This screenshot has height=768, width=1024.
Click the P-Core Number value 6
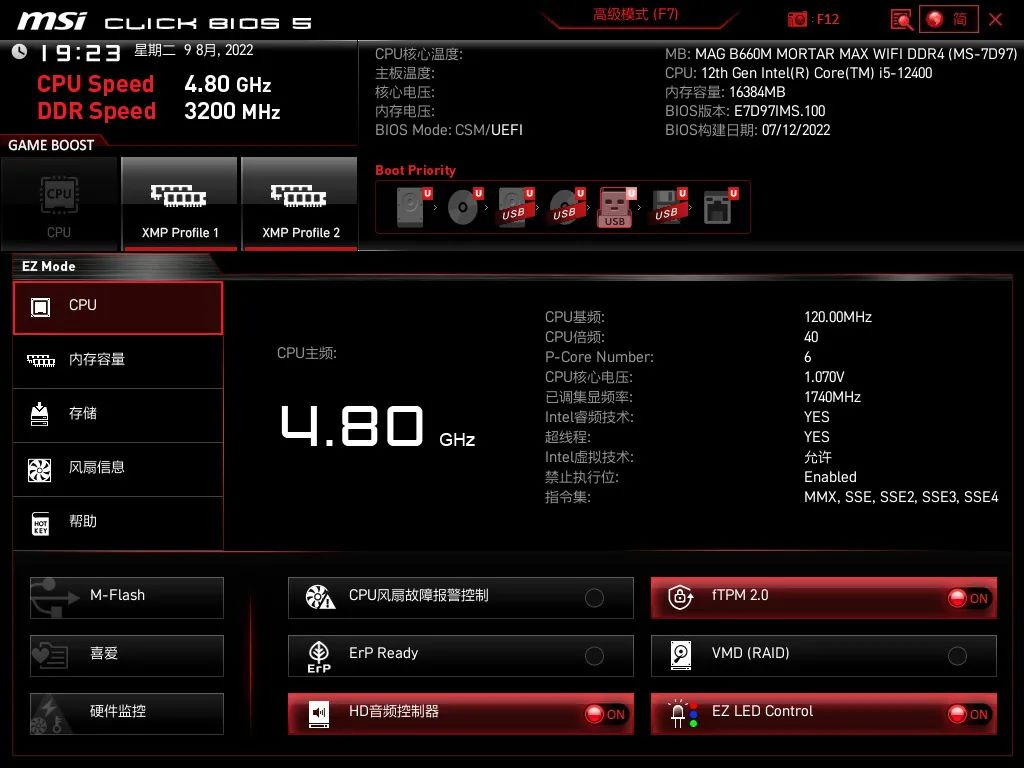[x=808, y=357]
